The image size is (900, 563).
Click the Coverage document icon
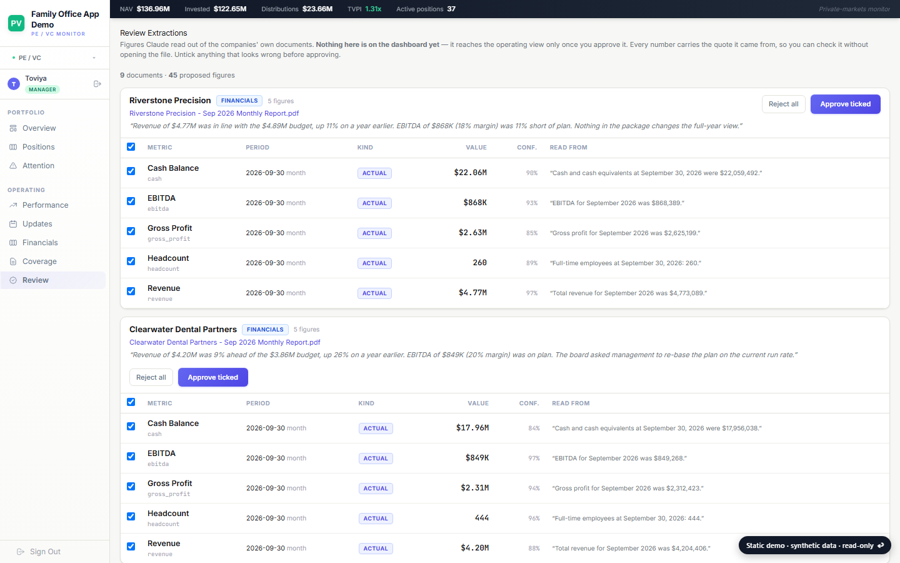click(13, 261)
